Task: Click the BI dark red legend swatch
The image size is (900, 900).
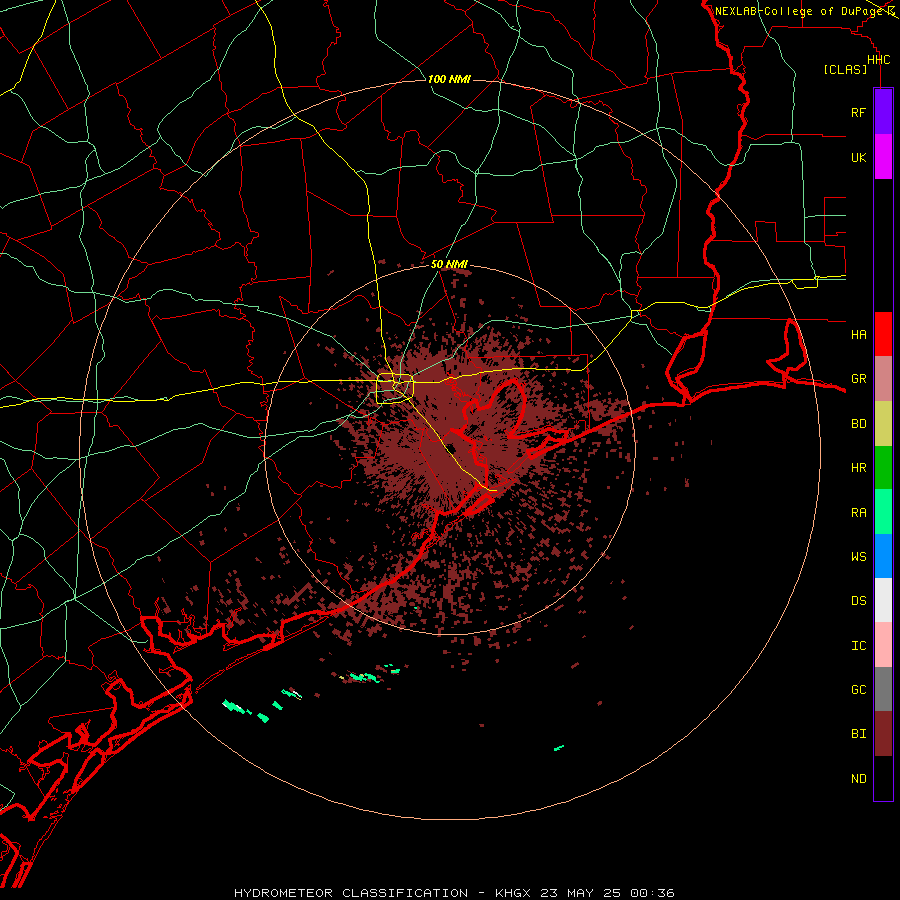Action: pos(883,734)
